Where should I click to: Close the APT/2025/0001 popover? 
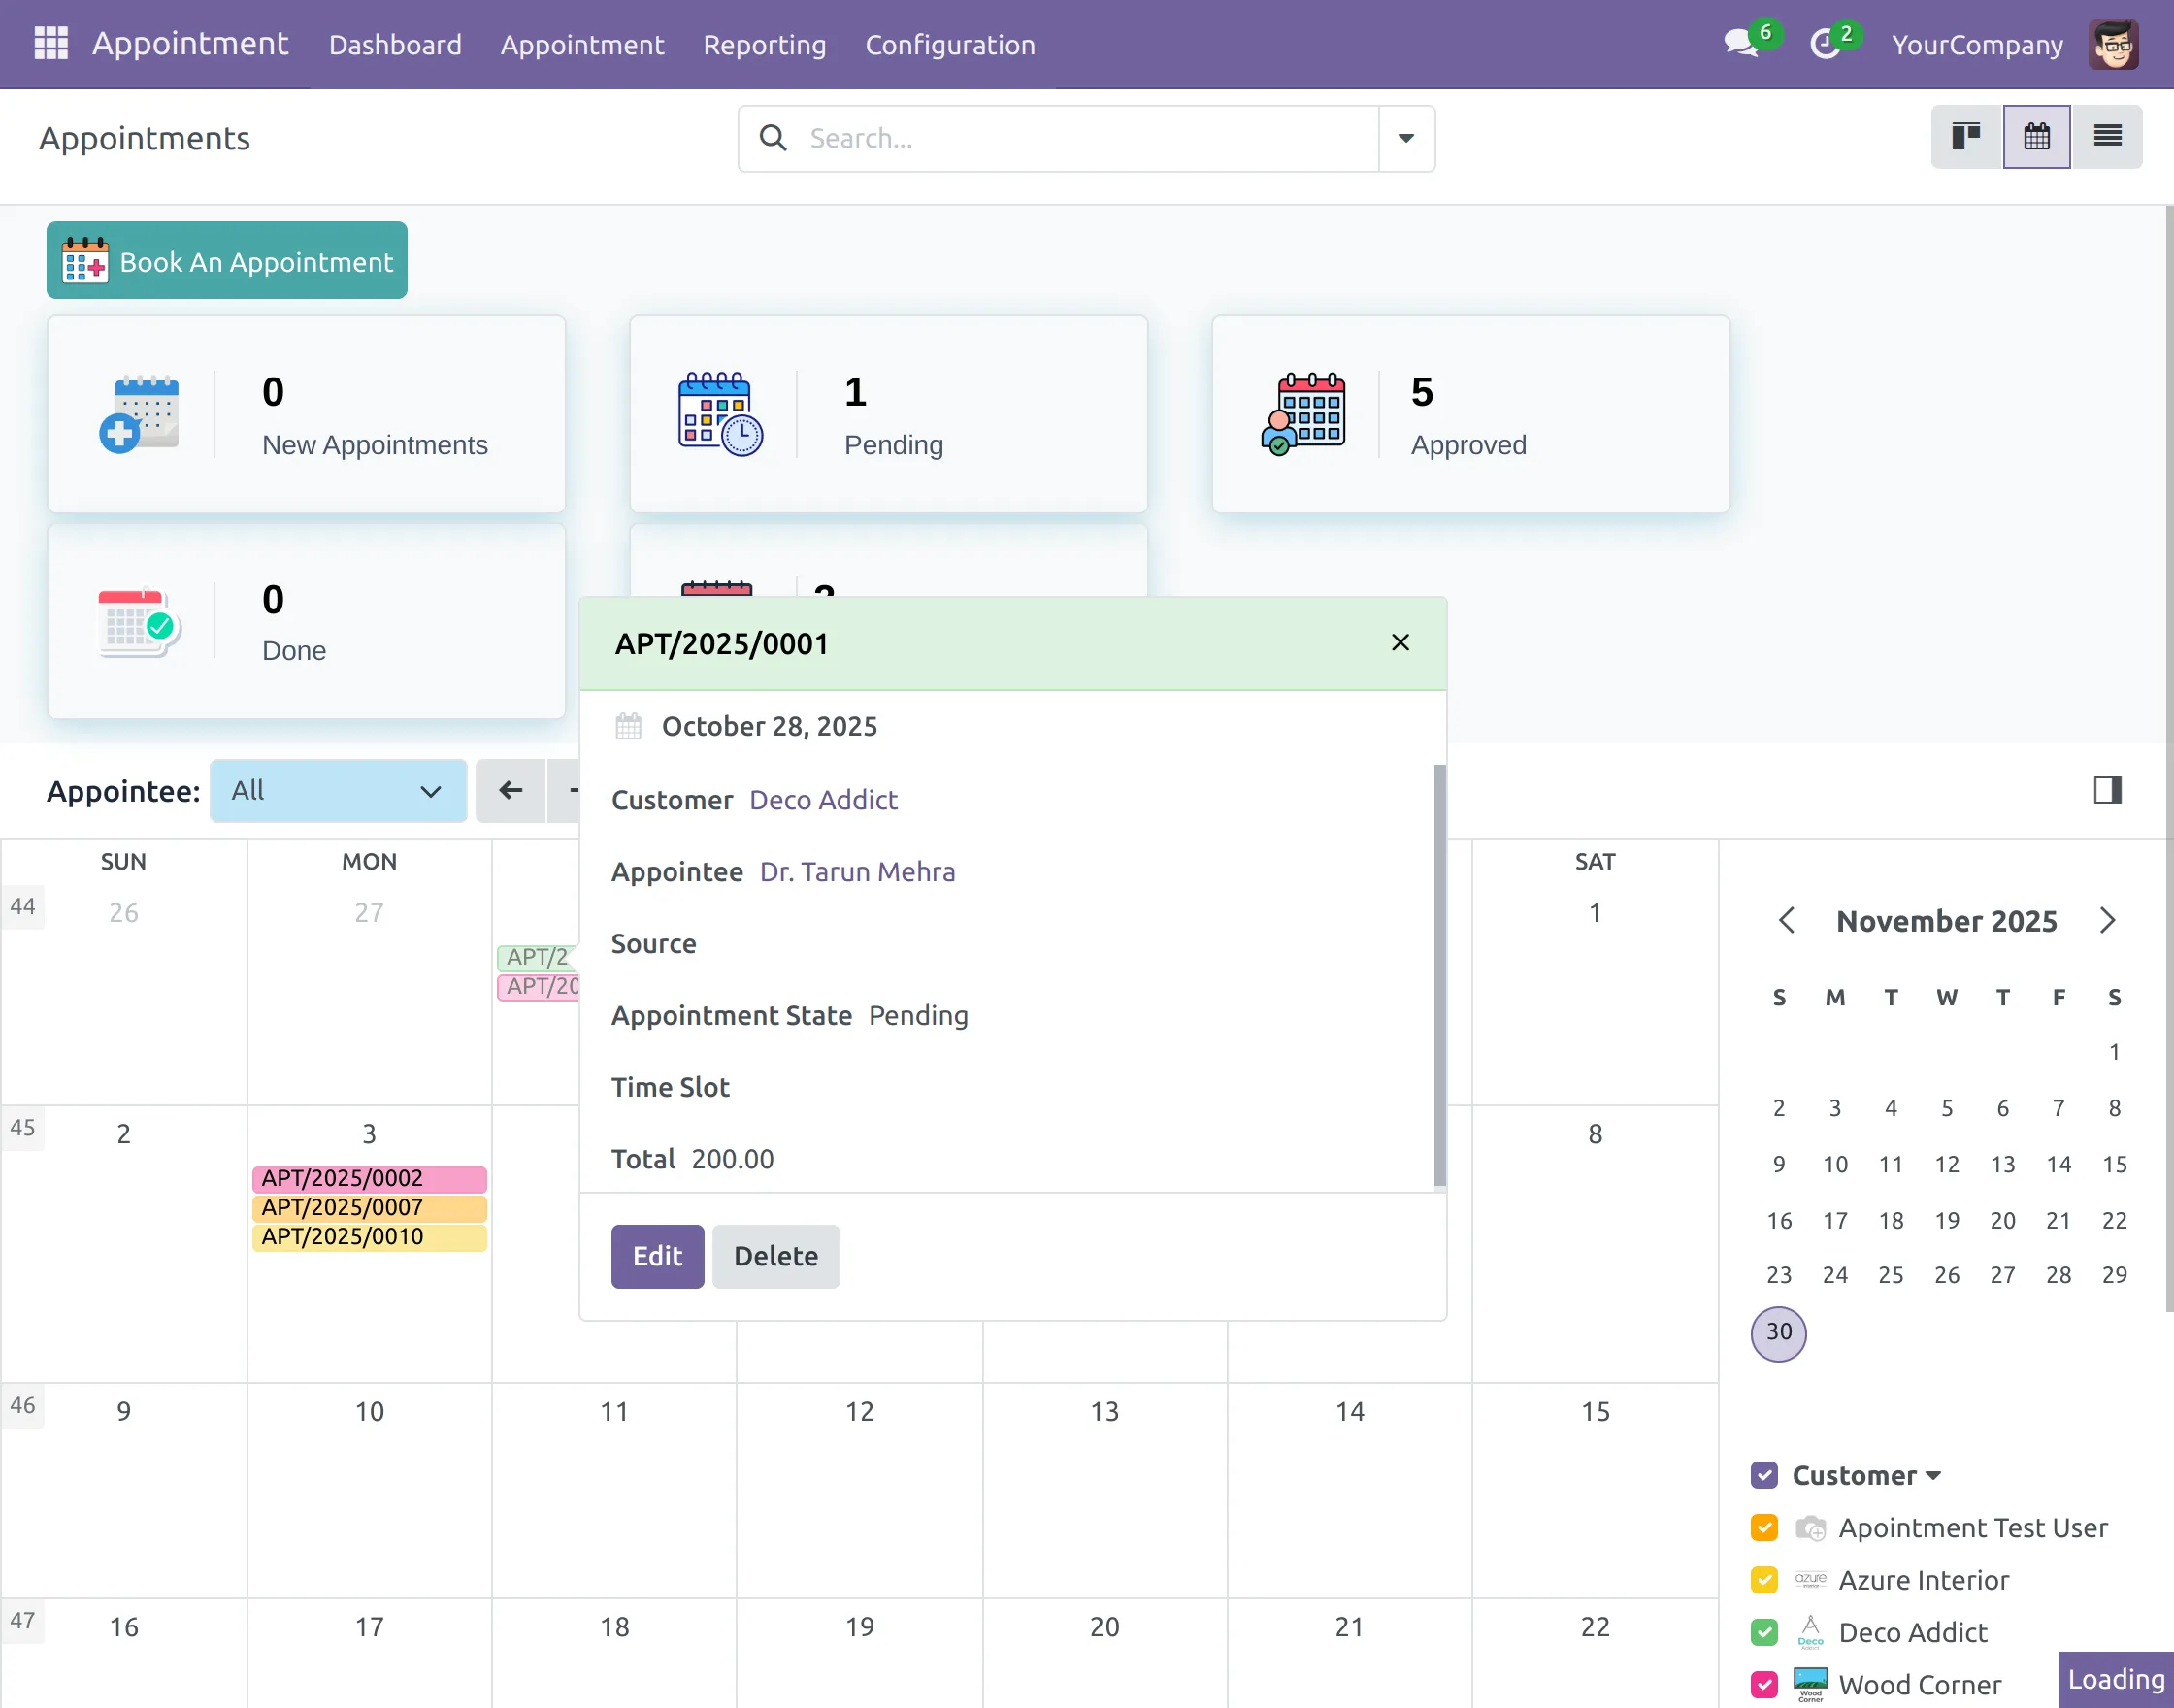[x=1400, y=643]
